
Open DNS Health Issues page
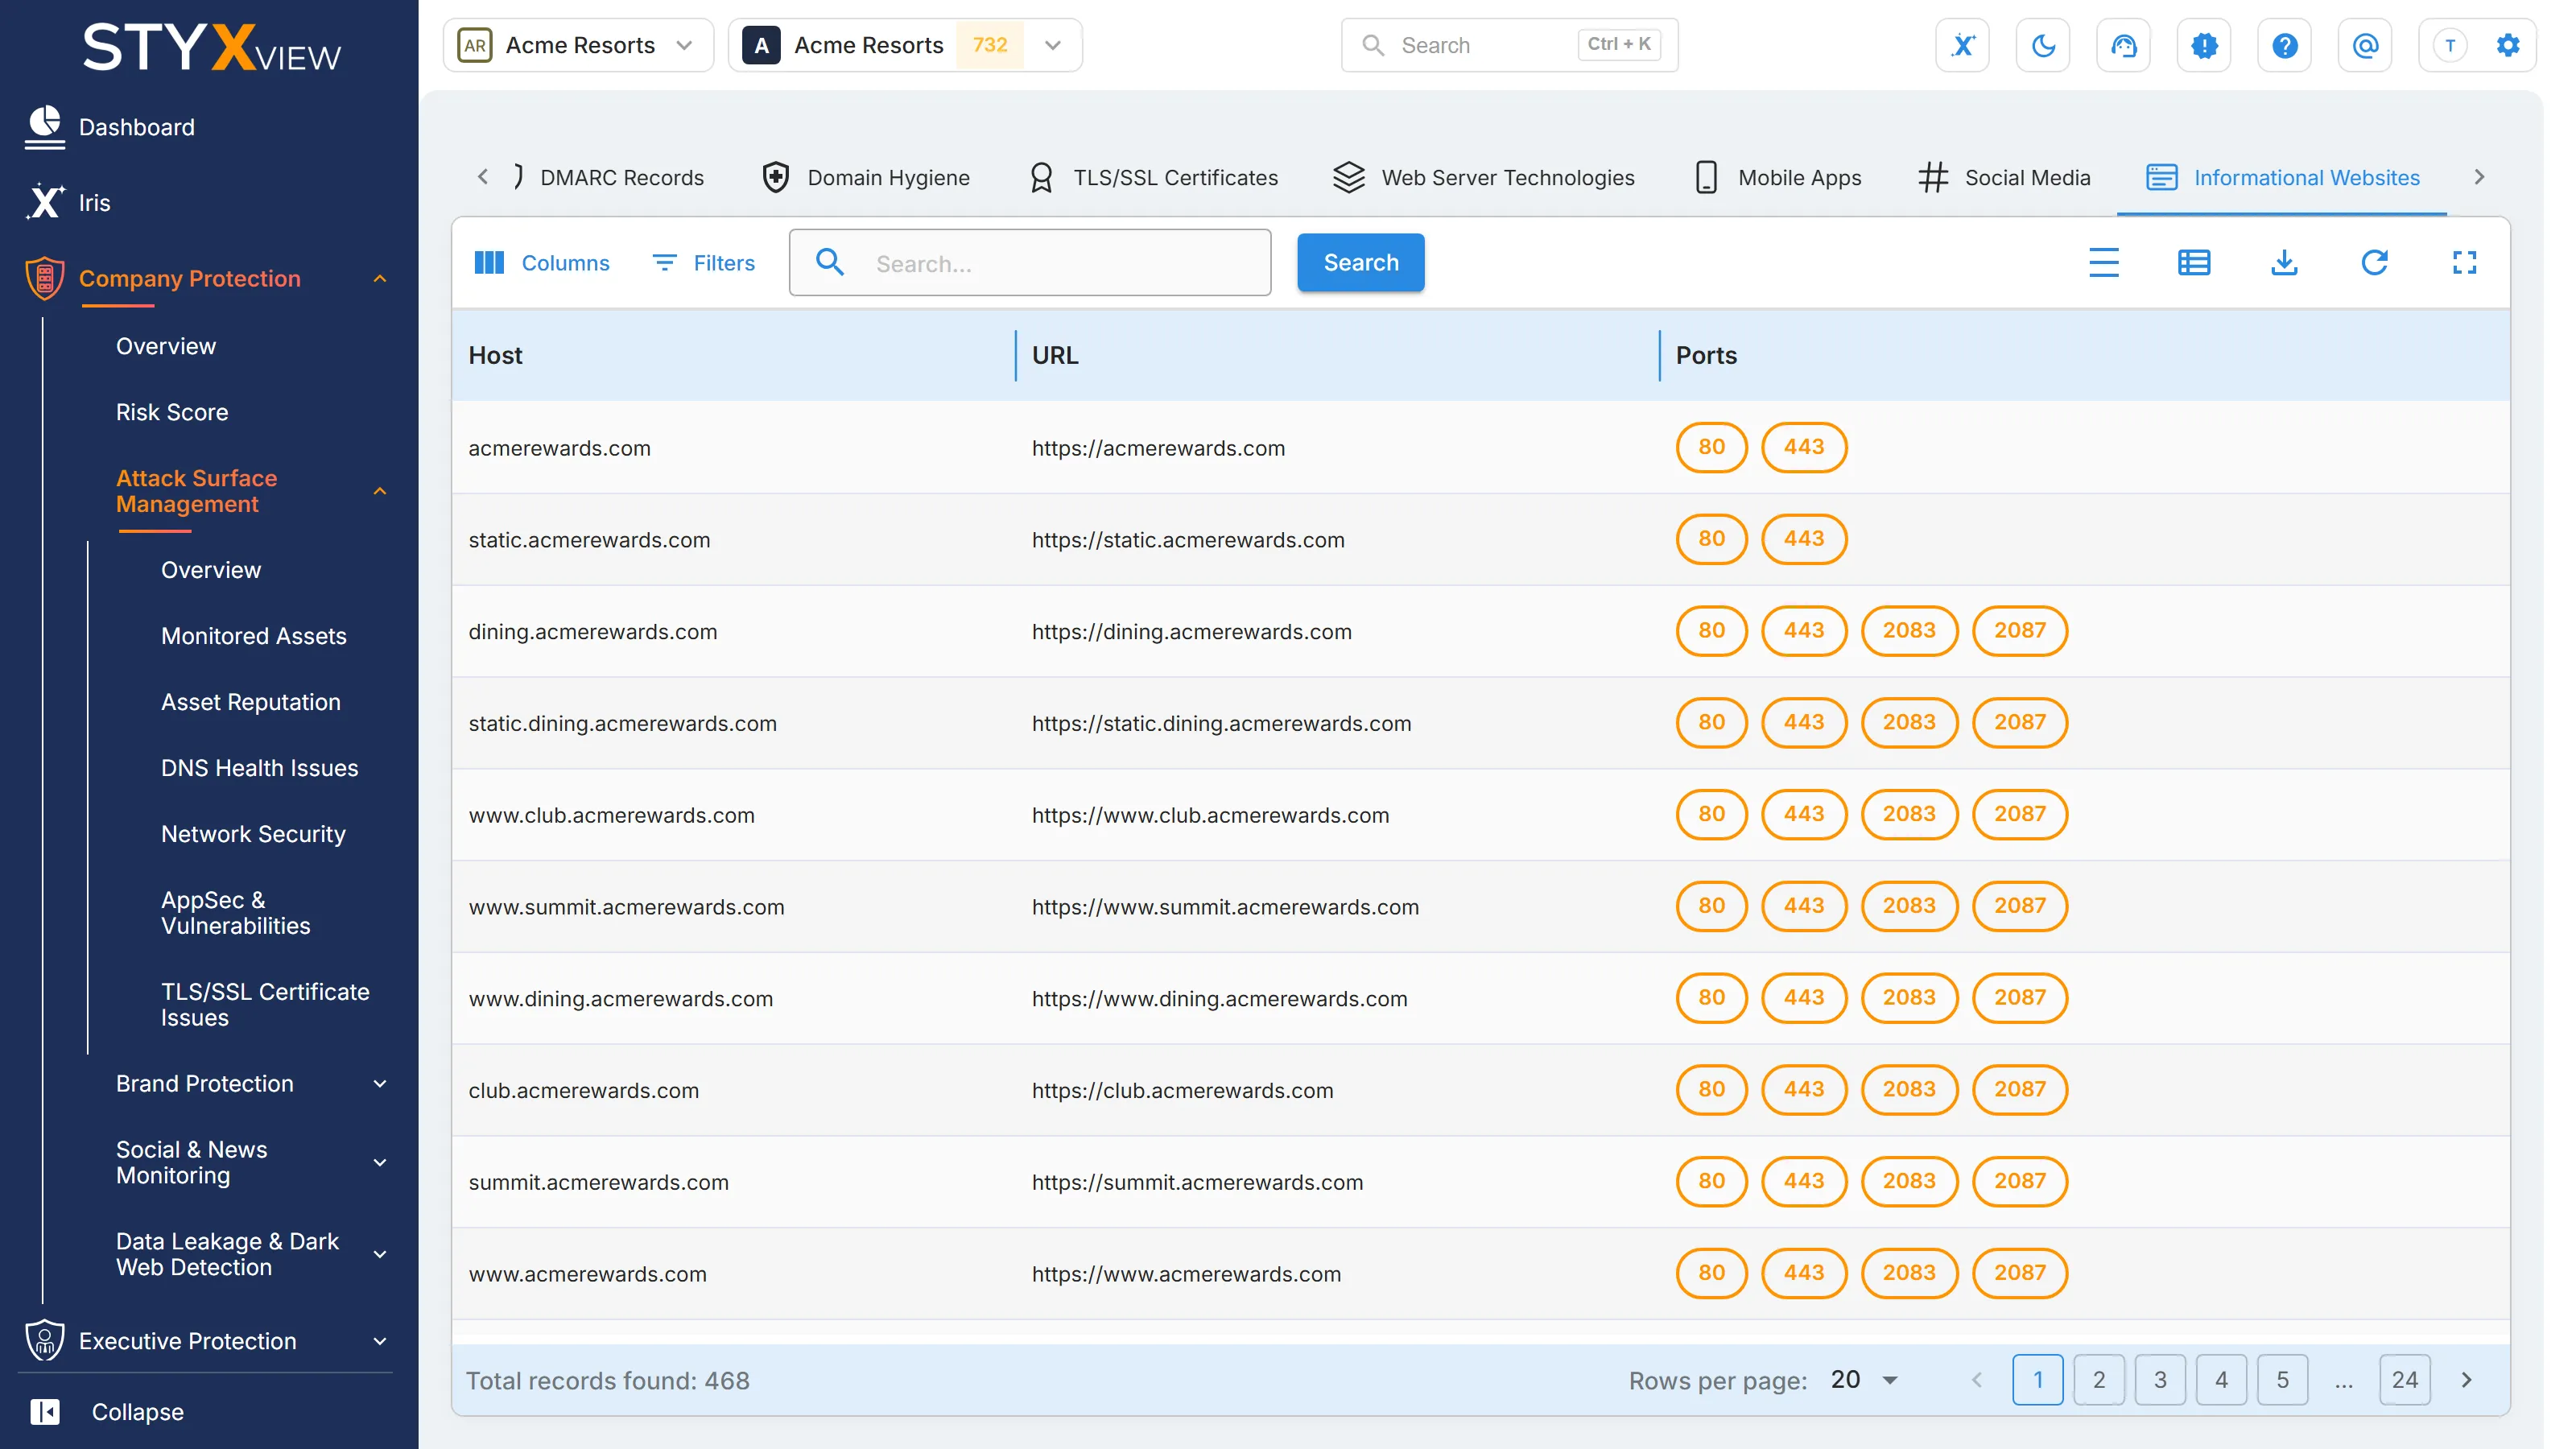coord(259,767)
